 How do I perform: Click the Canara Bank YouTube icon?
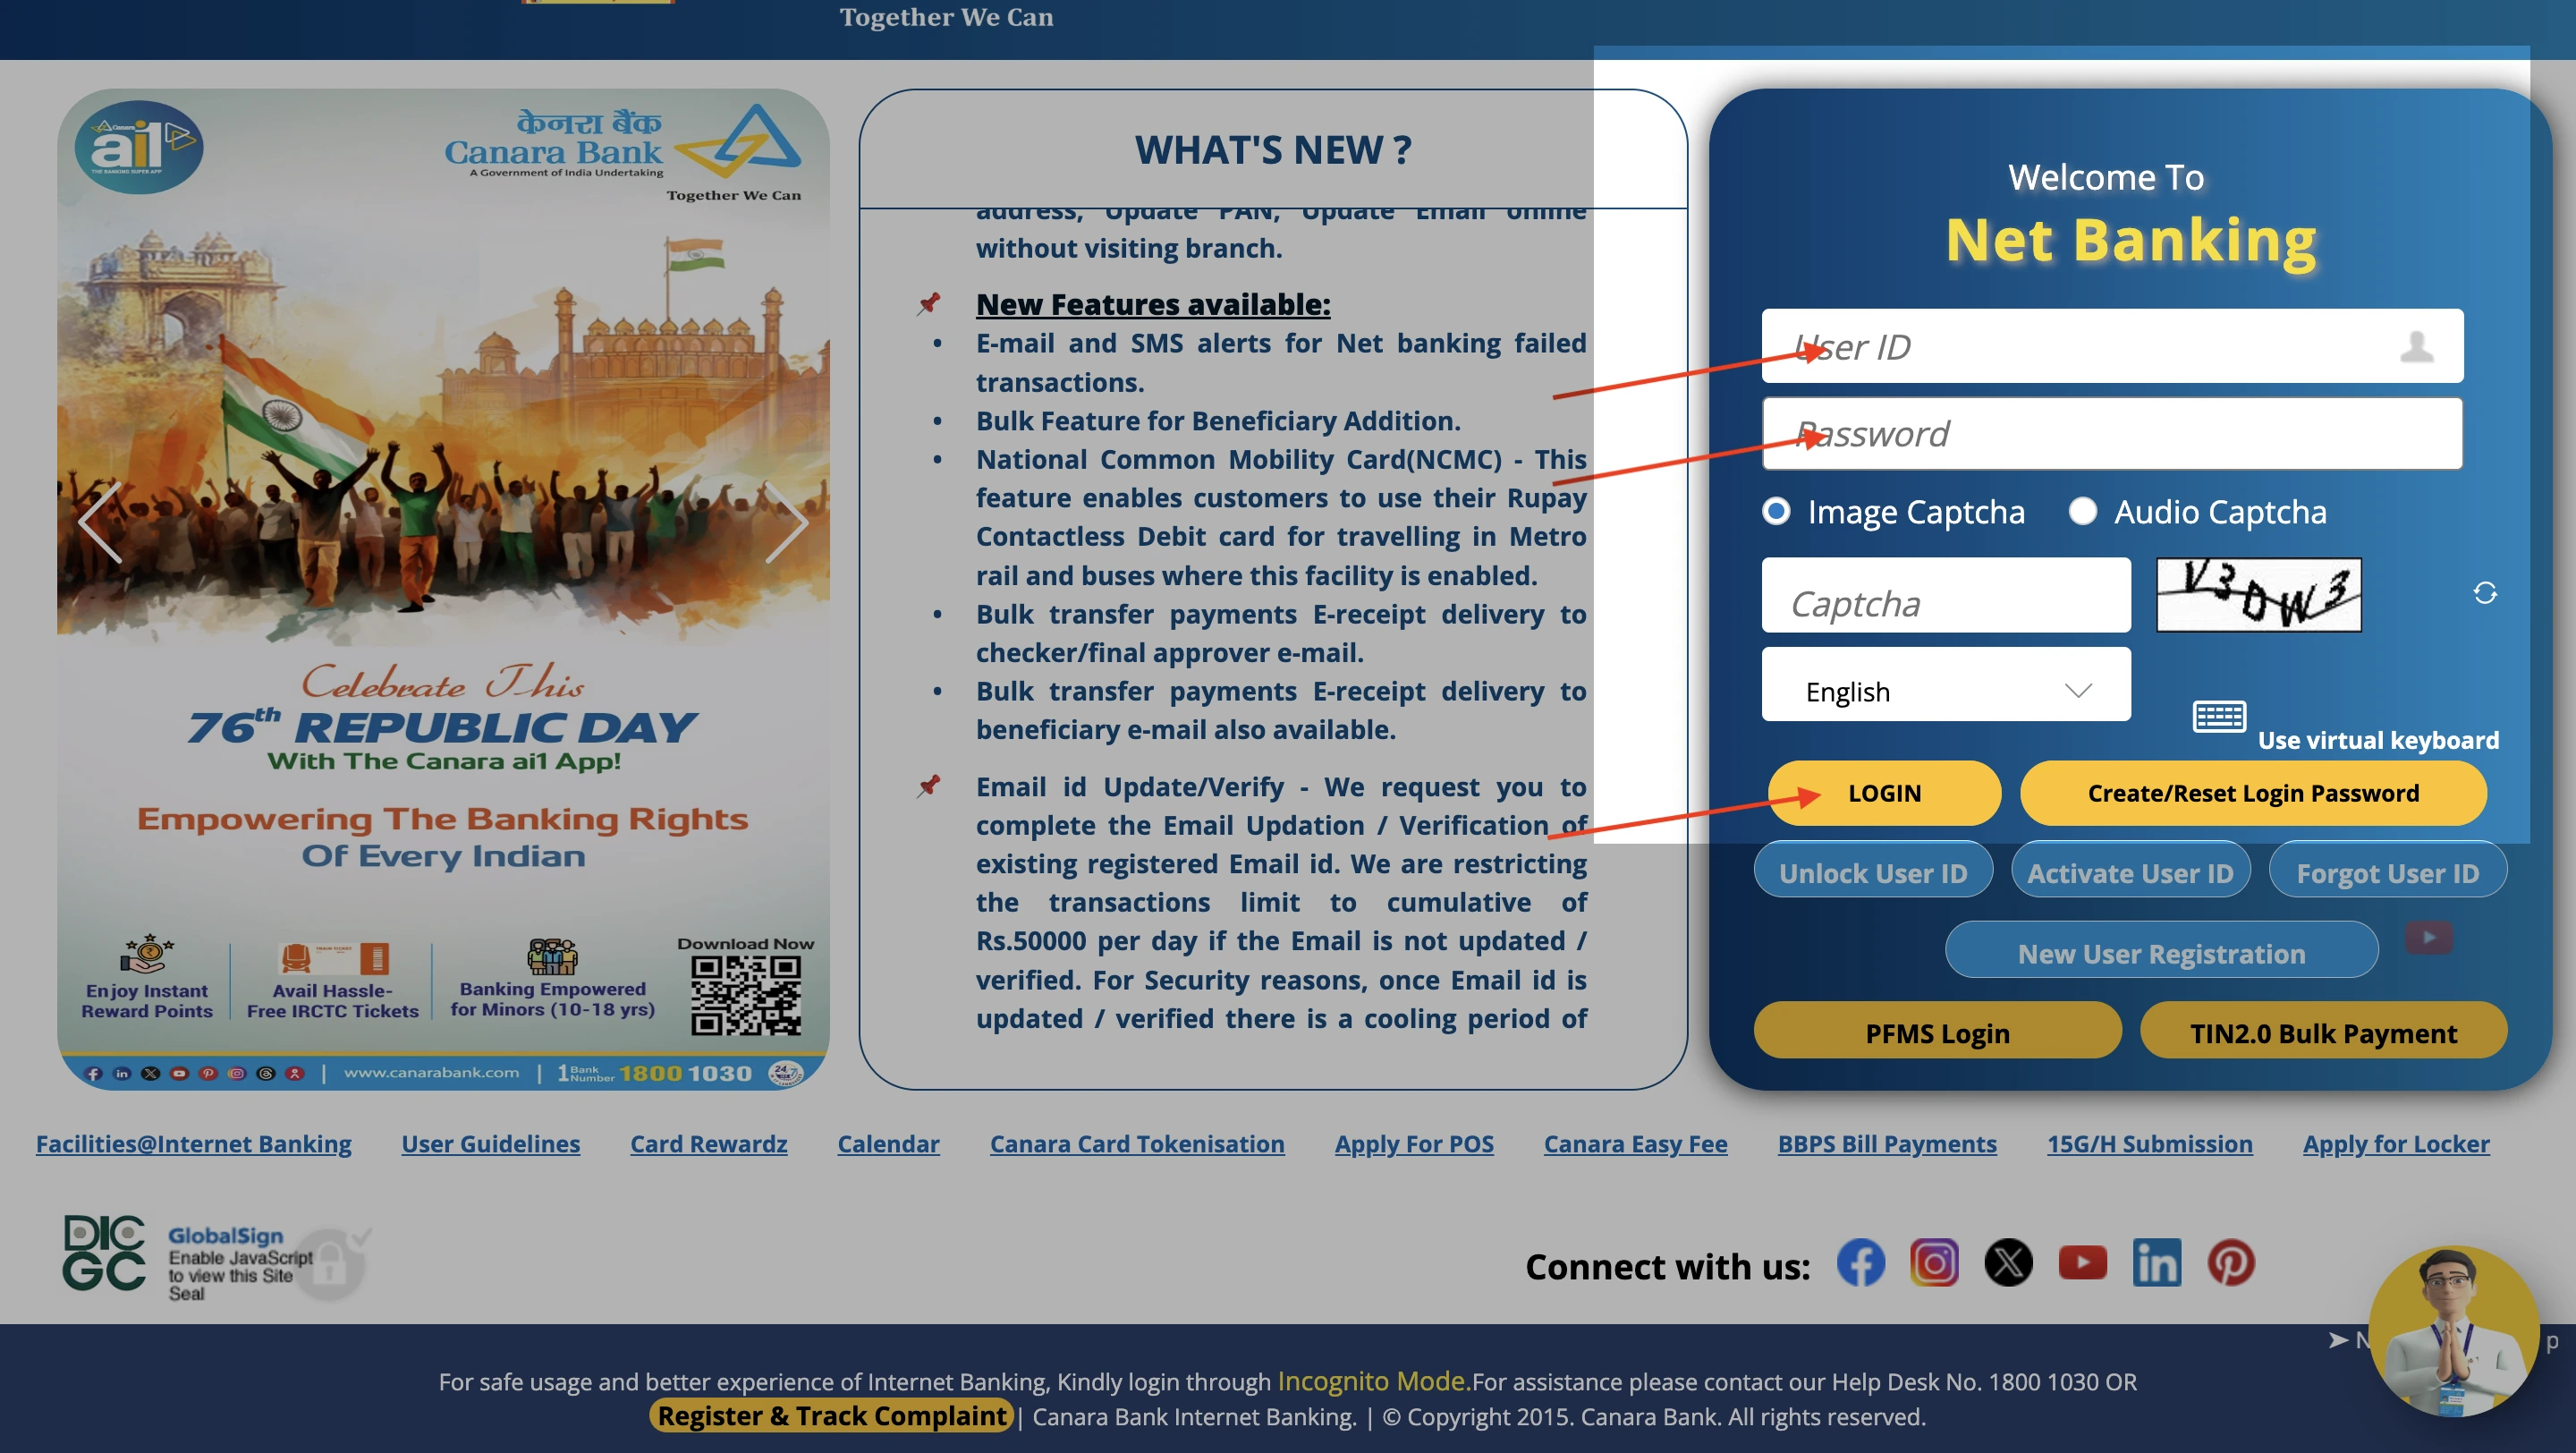coord(2082,1263)
